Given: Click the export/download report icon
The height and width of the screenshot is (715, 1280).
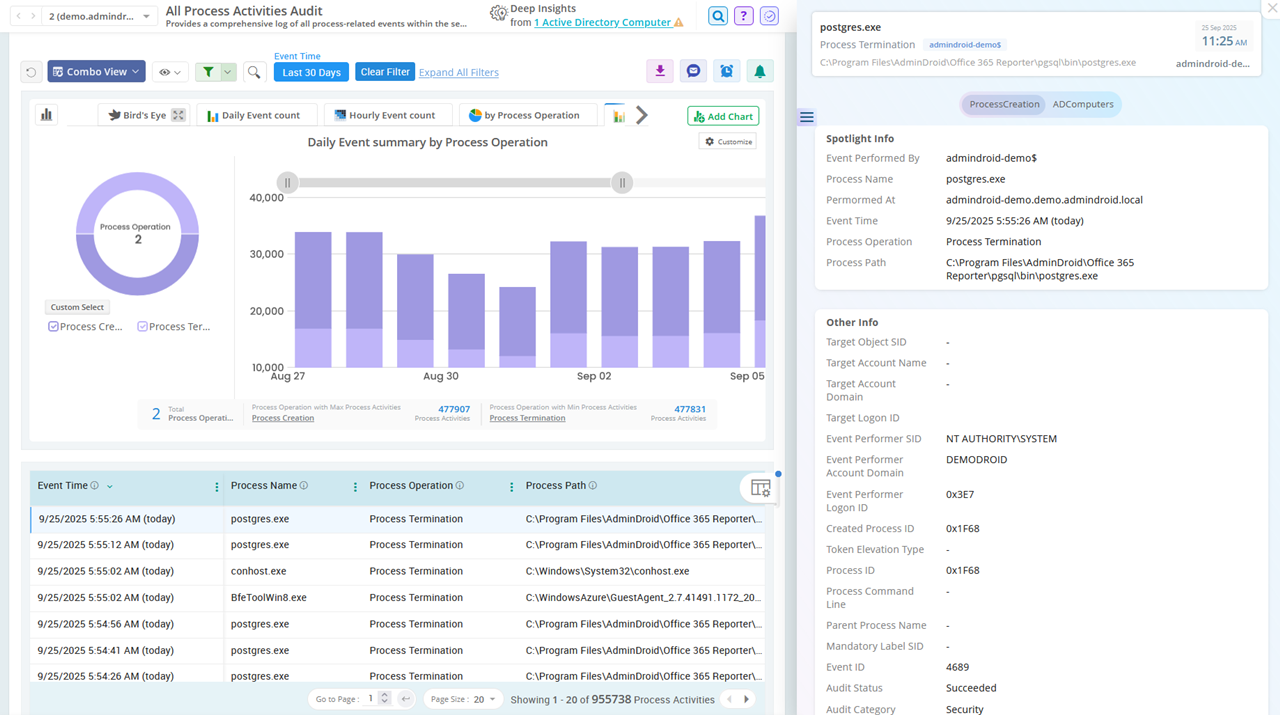Looking at the screenshot, I should [659, 72].
